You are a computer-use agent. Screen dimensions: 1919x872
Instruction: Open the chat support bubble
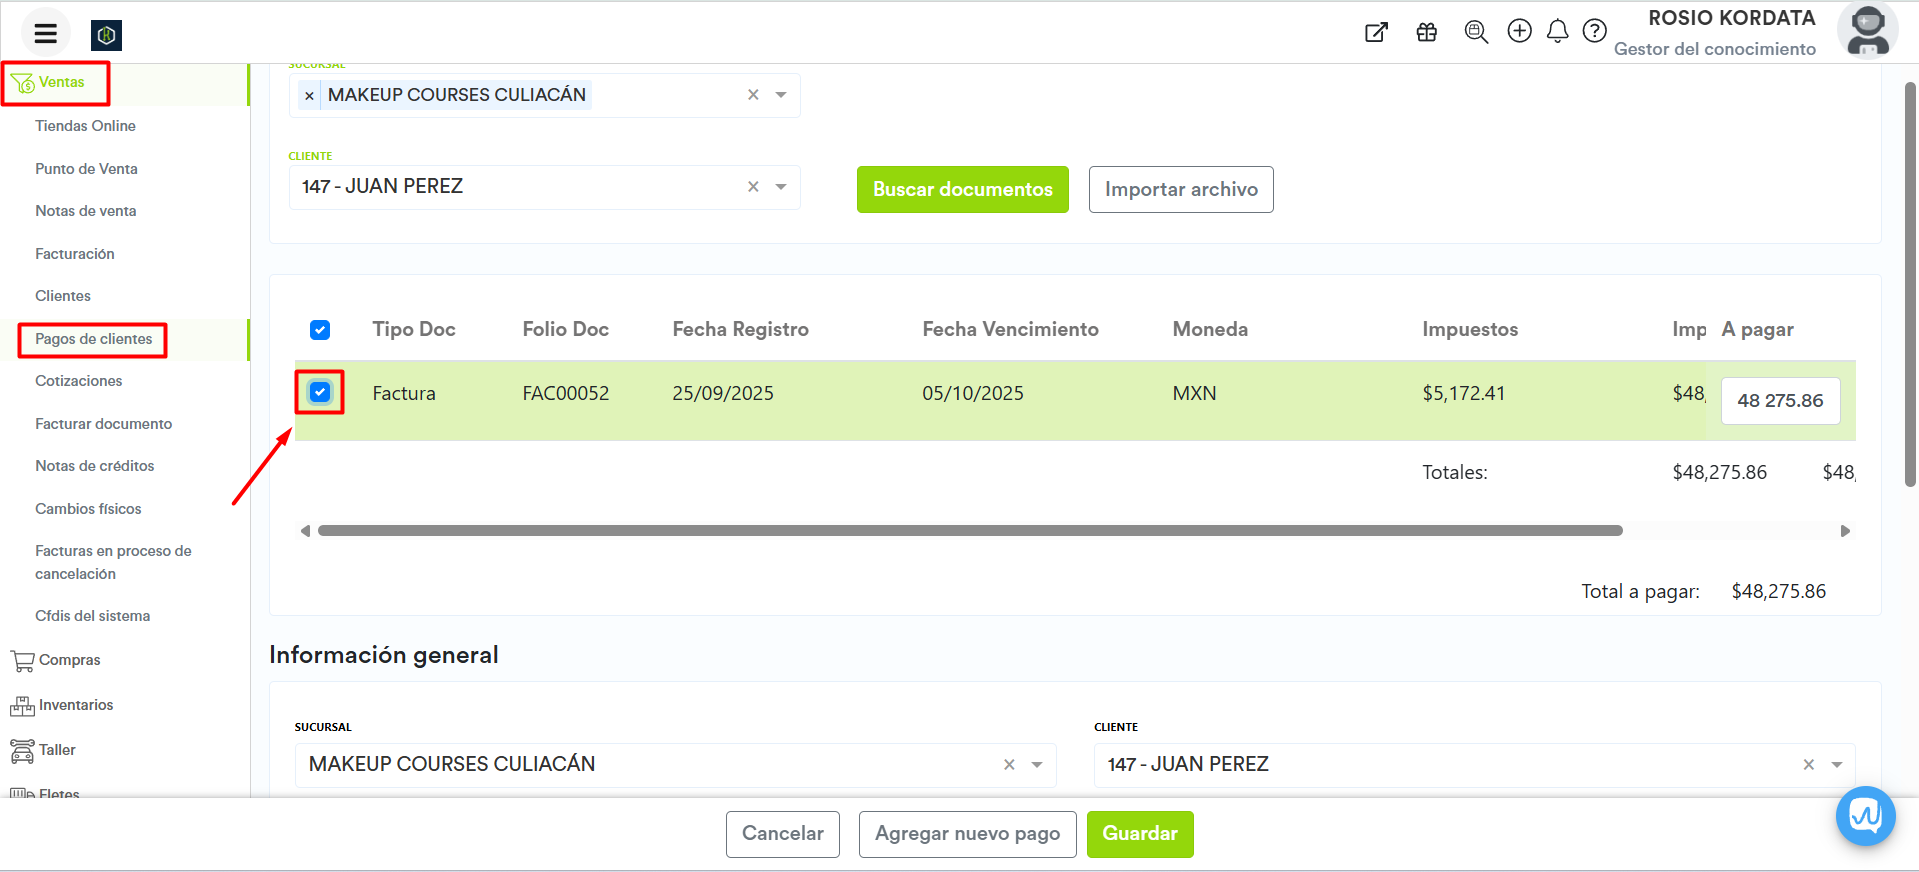tap(1865, 816)
